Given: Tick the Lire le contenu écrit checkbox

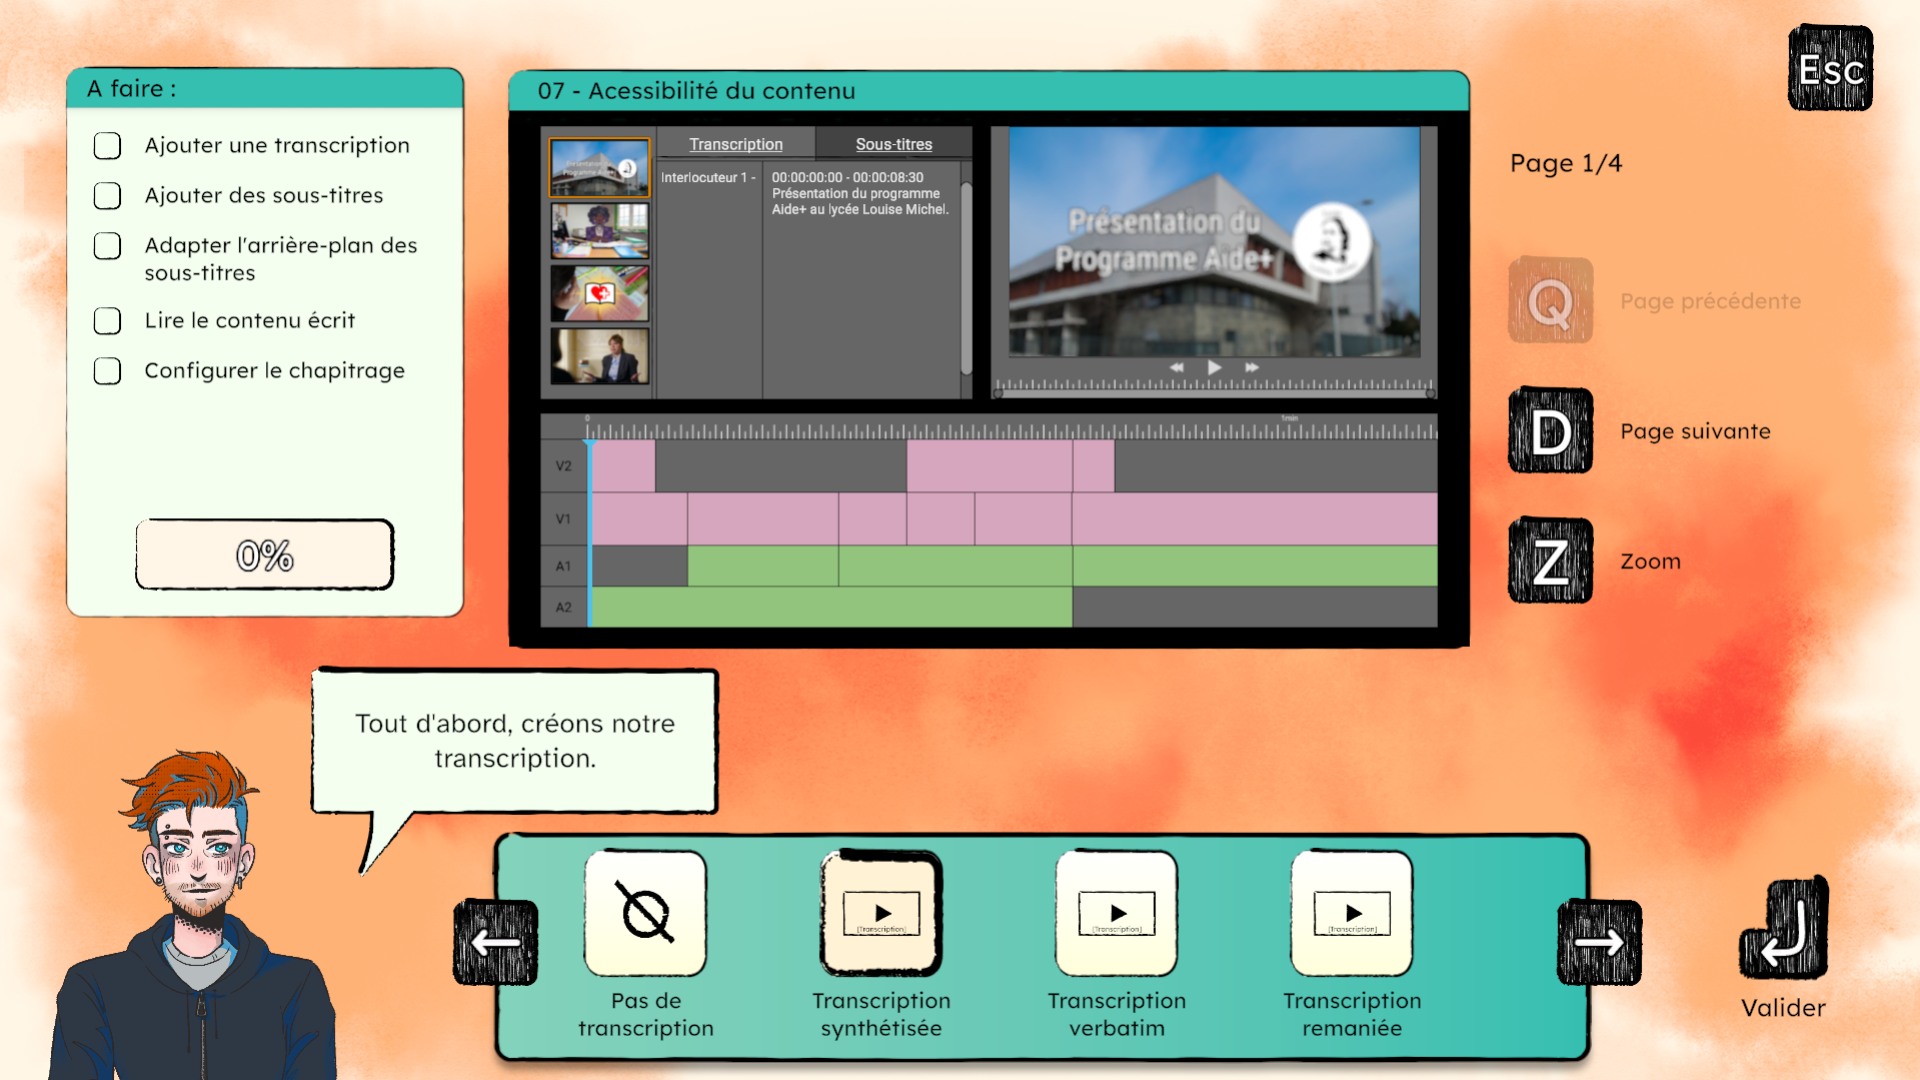Looking at the screenshot, I should click(x=107, y=321).
